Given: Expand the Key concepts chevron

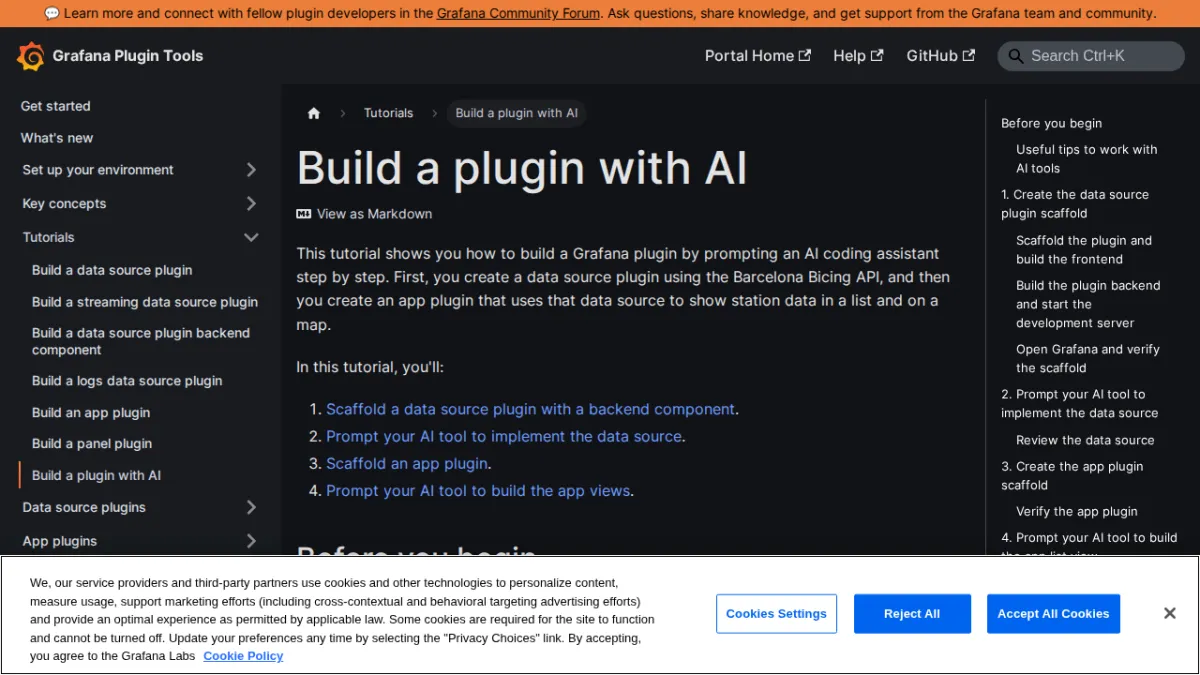Looking at the screenshot, I should (251, 204).
